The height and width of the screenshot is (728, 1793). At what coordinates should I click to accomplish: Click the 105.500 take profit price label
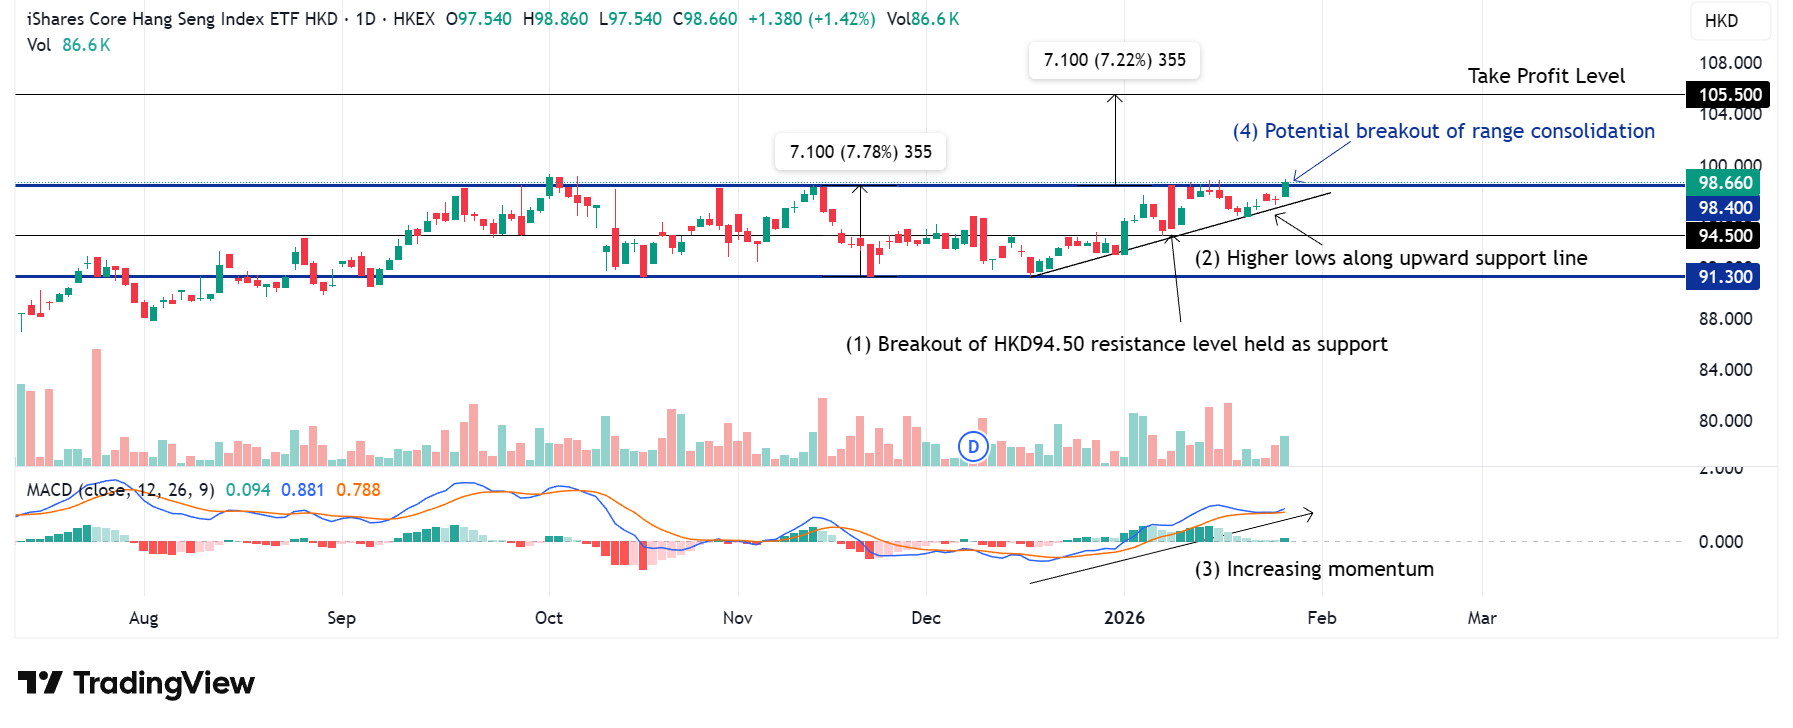pyautogui.click(x=1729, y=95)
